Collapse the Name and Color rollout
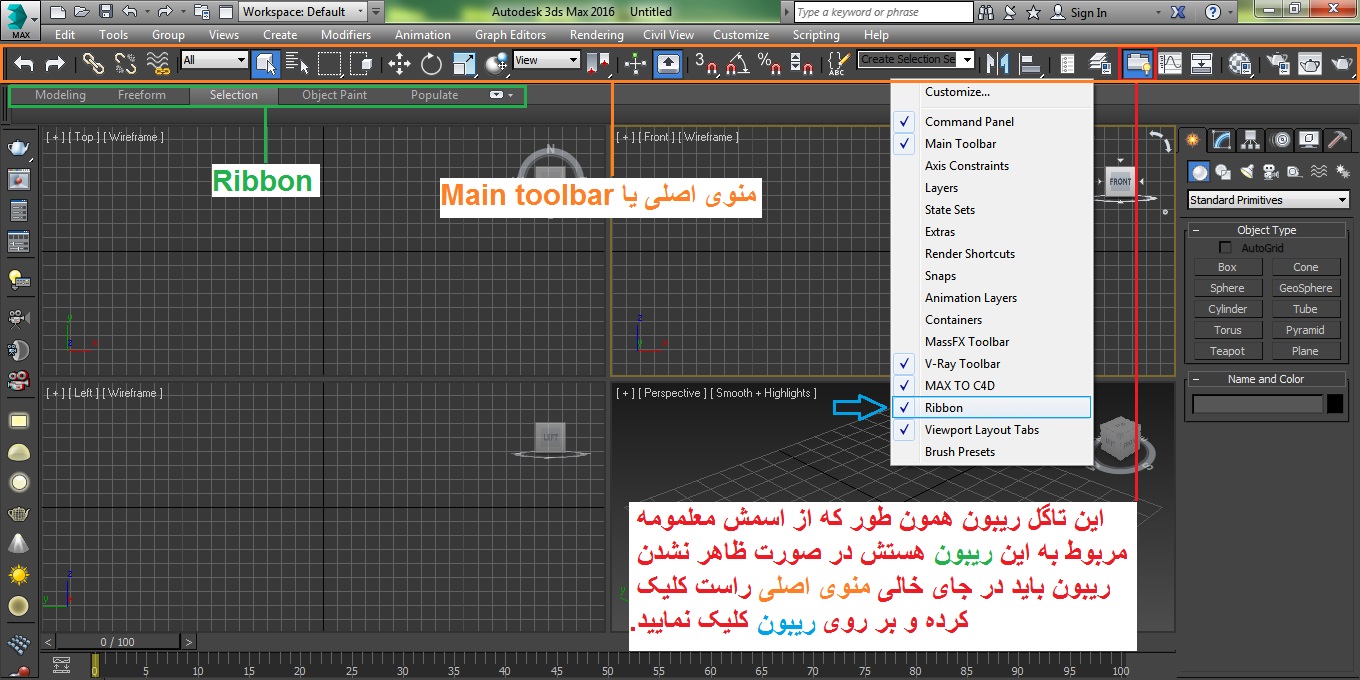This screenshot has height=680, width=1360. point(1266,379)
